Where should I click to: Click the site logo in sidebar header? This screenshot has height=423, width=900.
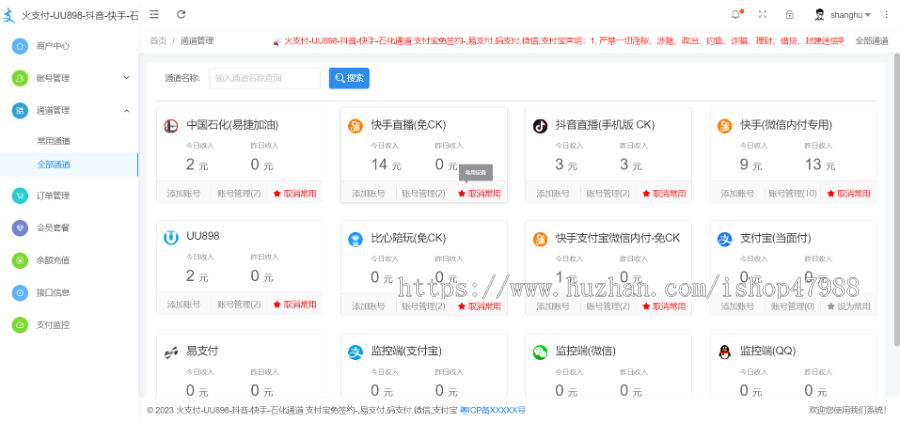point(9,15)
